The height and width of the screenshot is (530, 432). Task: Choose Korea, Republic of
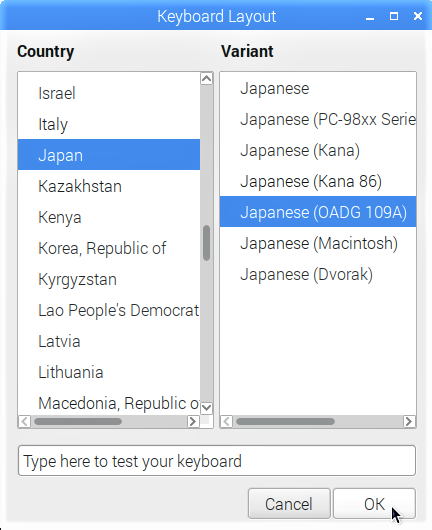pos(109,248)
